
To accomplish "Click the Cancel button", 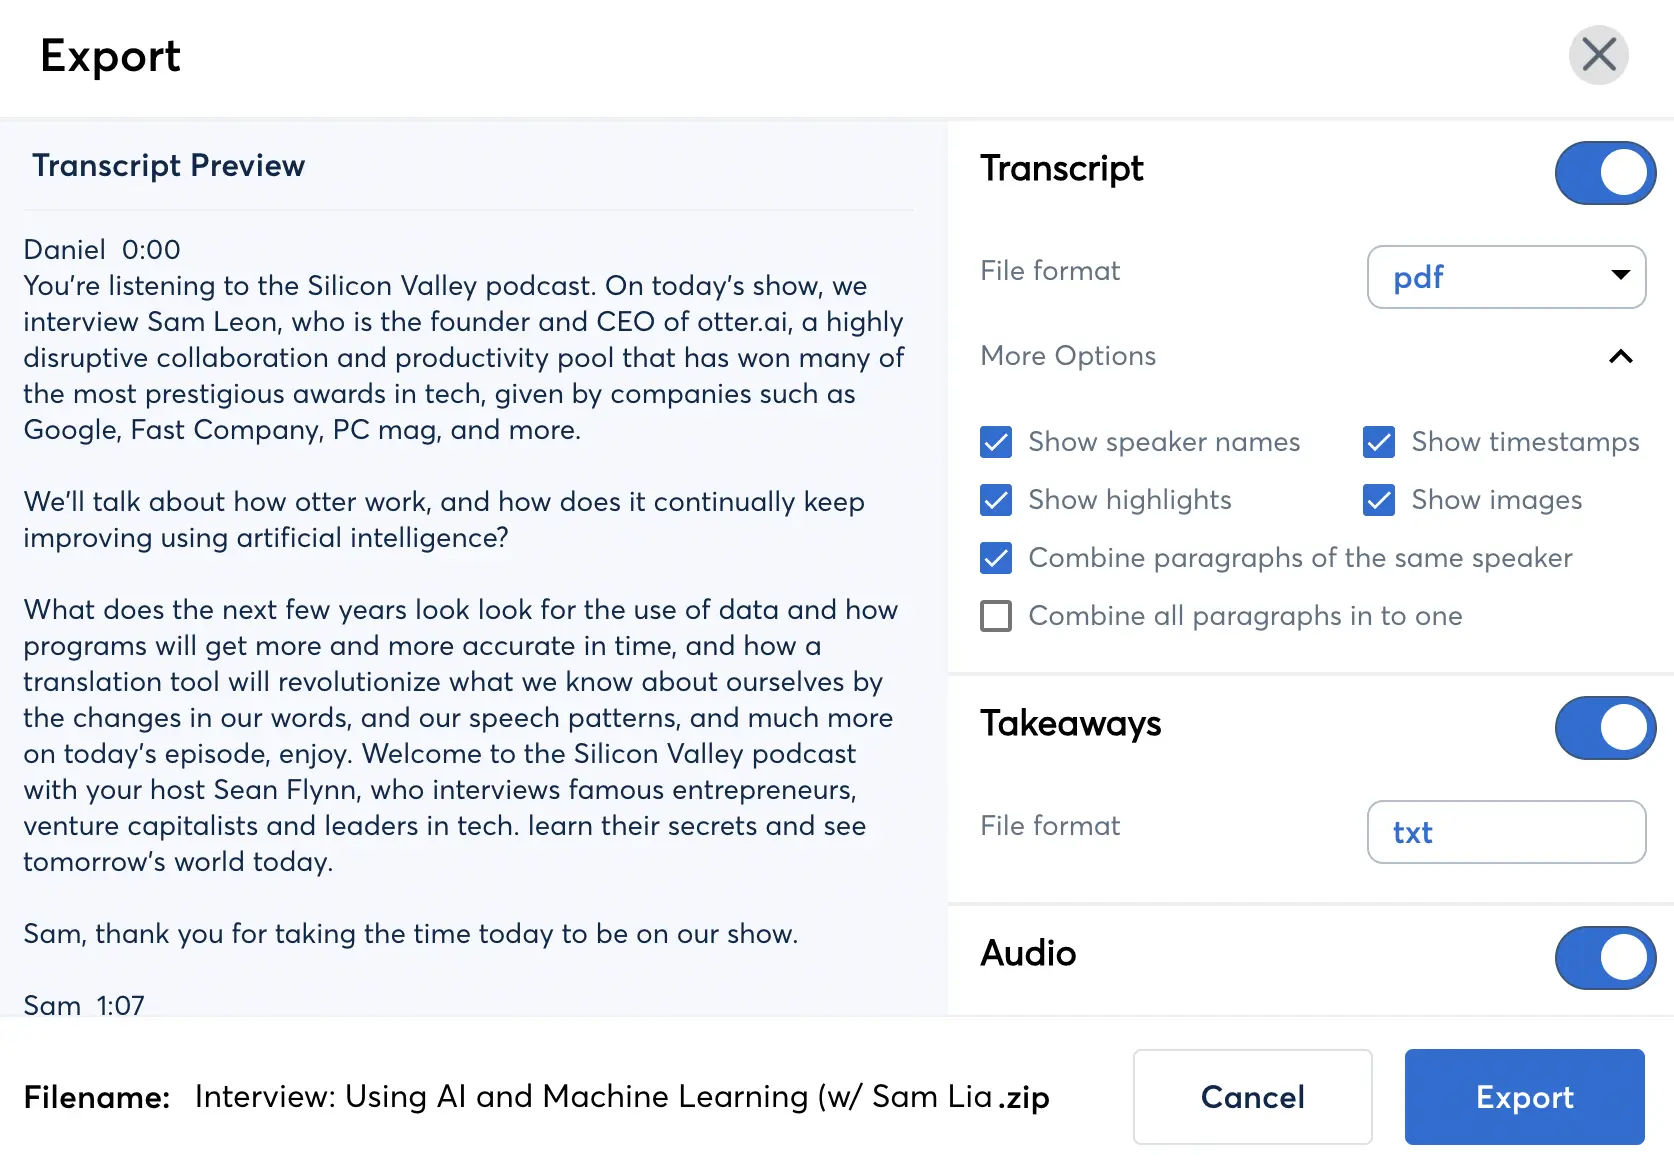I will (1252, 1097).
